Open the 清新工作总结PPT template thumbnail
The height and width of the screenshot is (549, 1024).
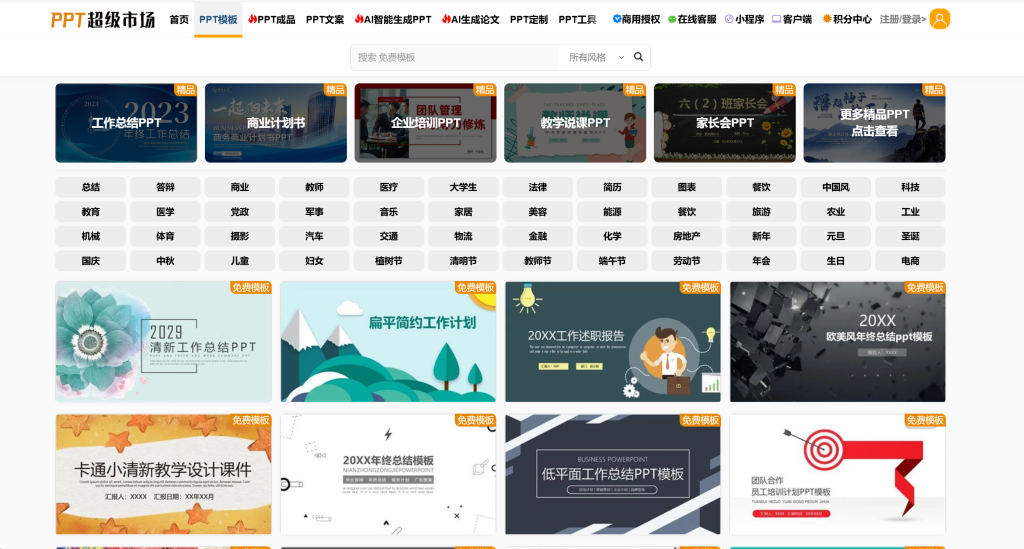163,341
